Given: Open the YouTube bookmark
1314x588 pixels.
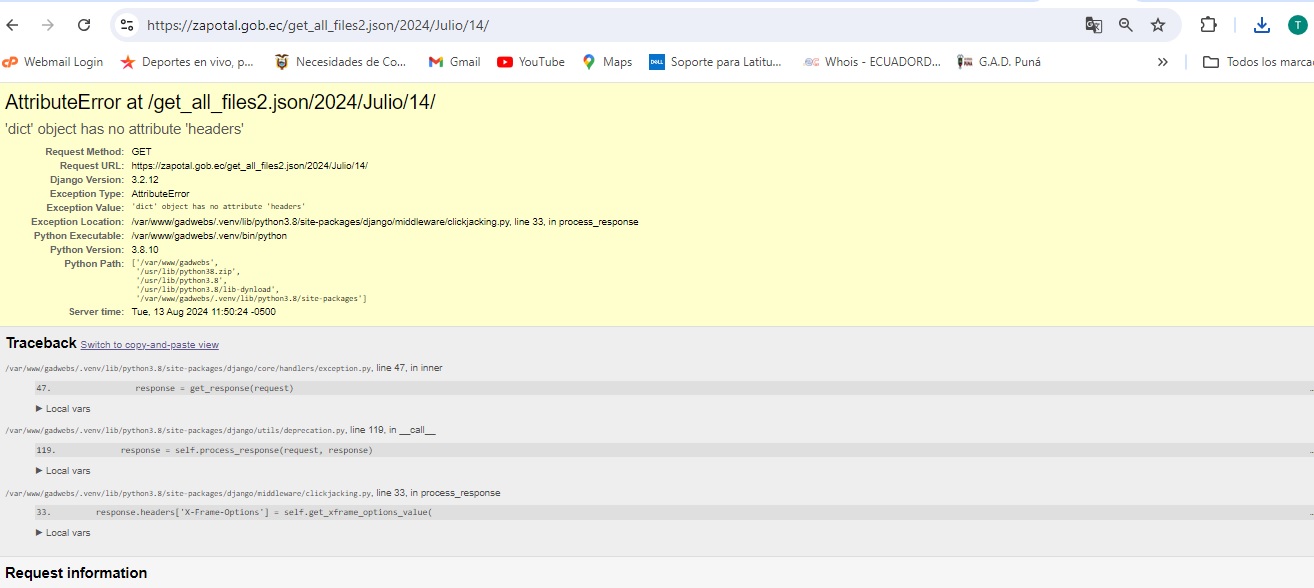Looking at the screenshot, I should (x=531, y=62).
